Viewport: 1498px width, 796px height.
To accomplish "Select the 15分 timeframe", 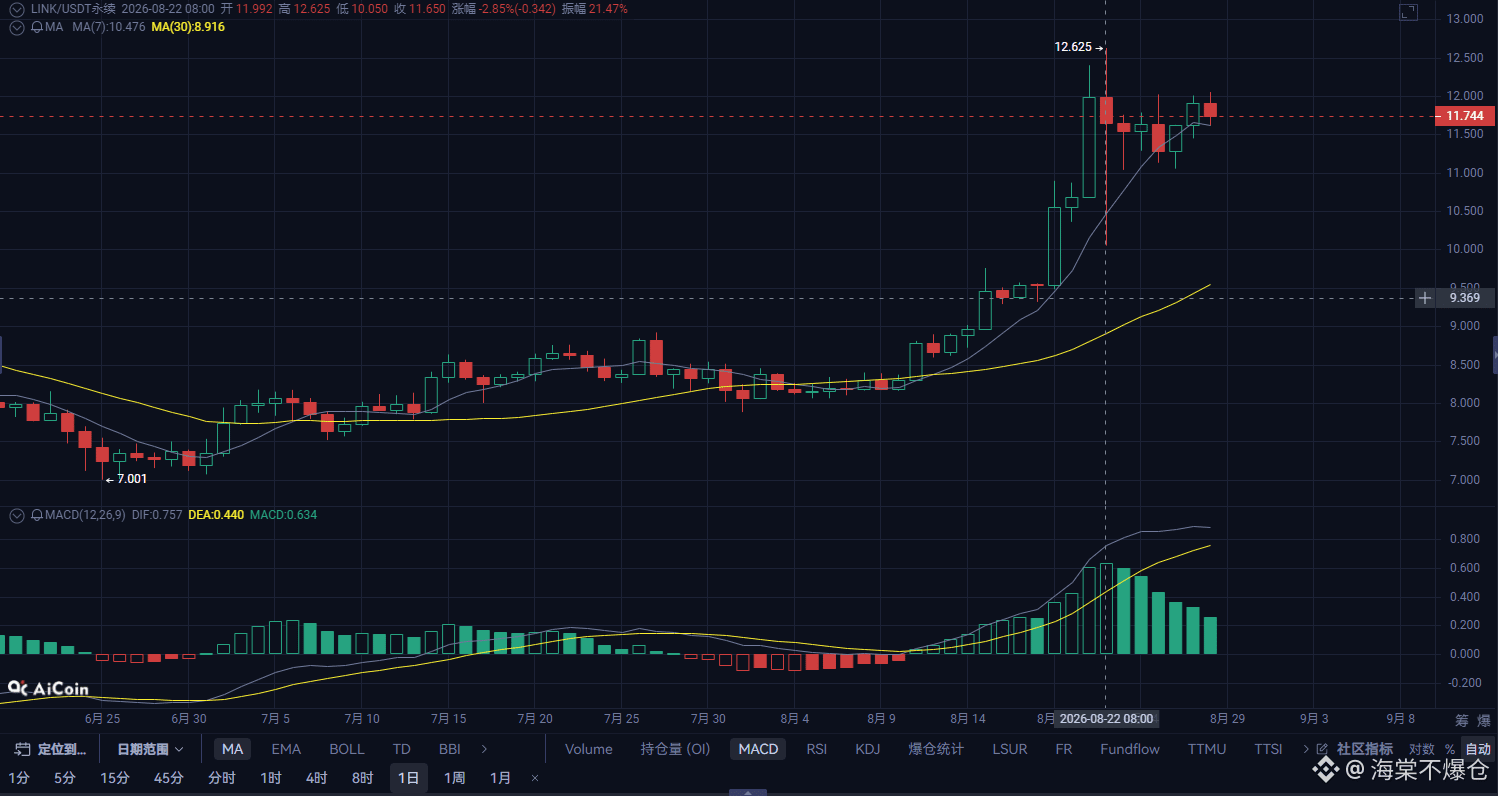I will [x=114, y=778].
